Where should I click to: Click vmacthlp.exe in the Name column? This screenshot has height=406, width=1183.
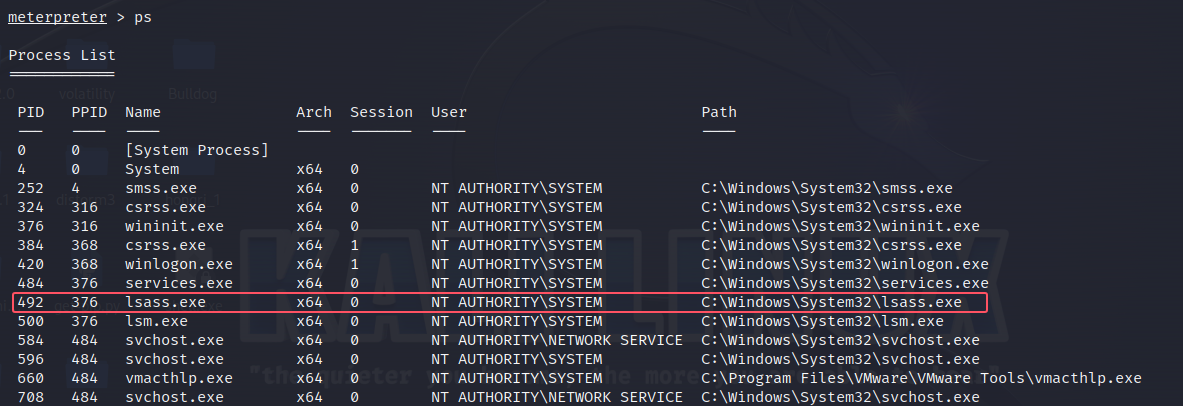[179, 378]
